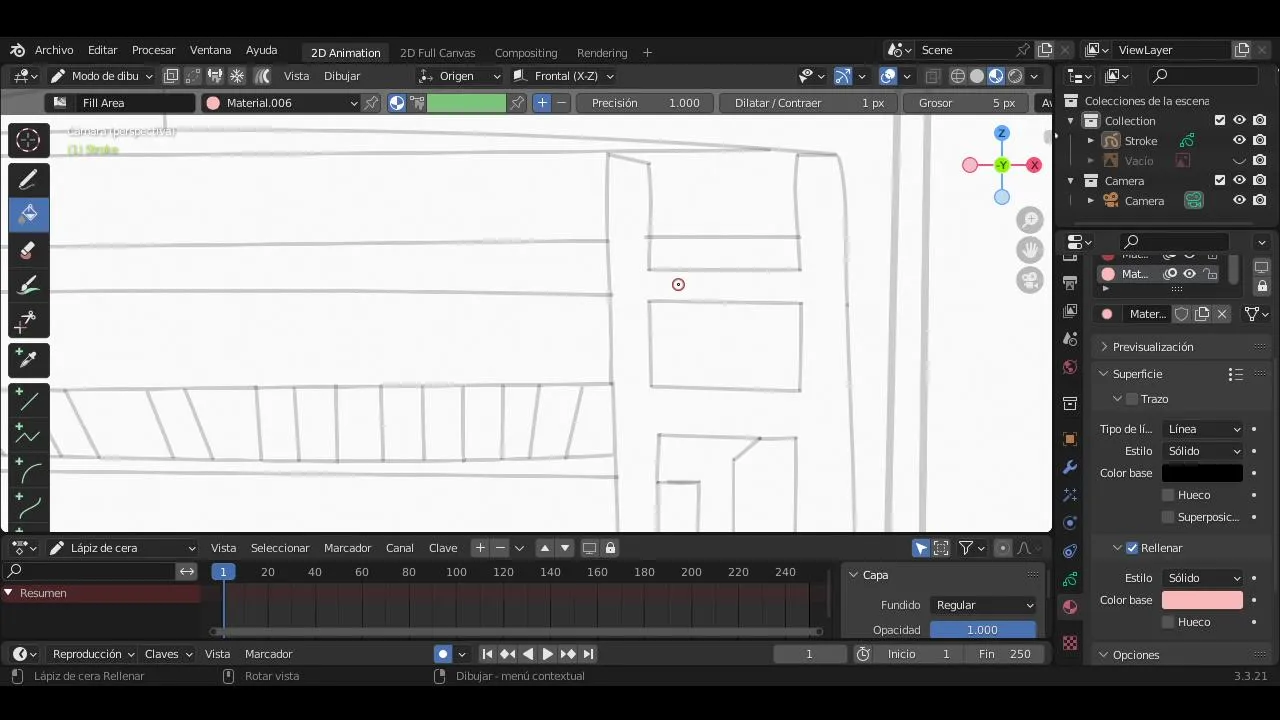This screenshot has height=720, width=1280.
Task: Play the animation forward
Action: click(x=547, y=654)
